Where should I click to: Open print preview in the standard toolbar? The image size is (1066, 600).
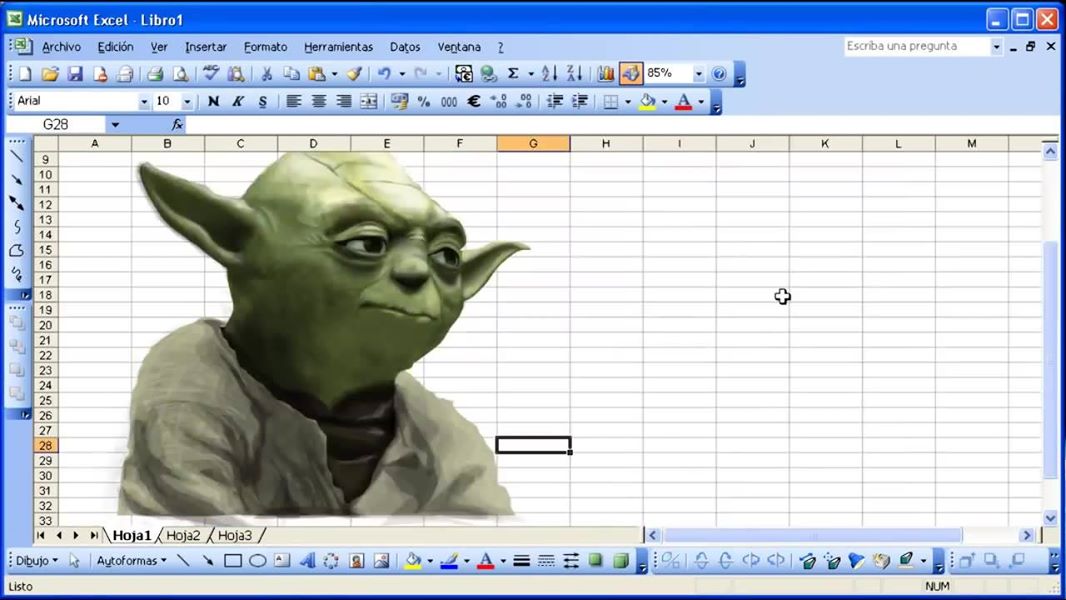click(x=180, y=73)
